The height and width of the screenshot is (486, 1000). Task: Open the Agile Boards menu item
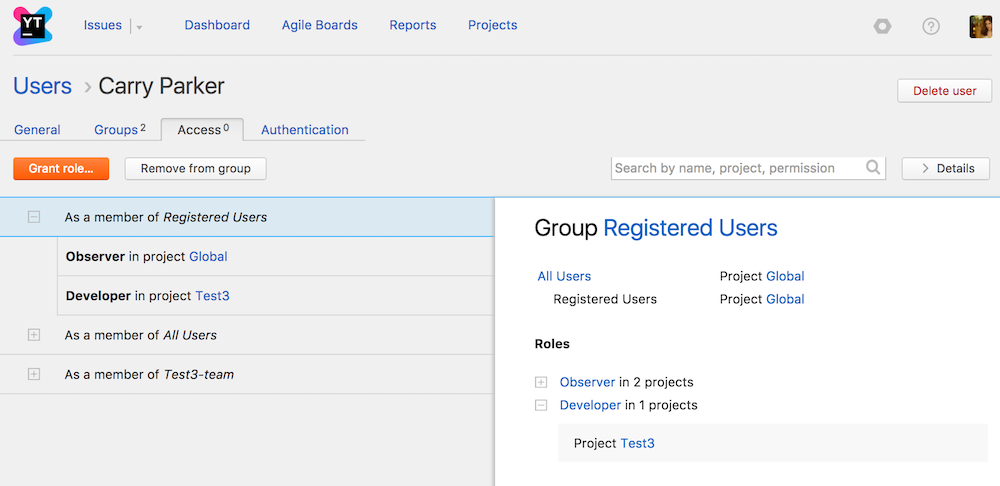319,25
